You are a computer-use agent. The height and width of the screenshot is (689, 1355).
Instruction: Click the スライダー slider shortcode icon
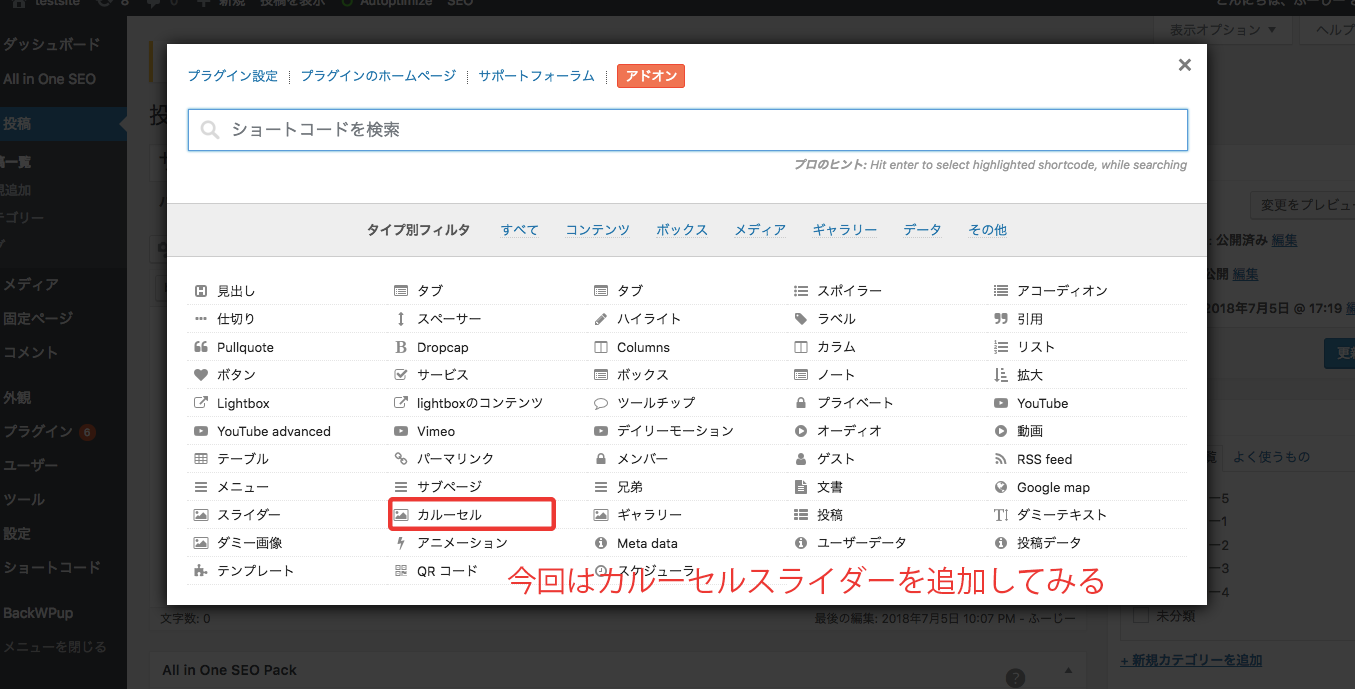pos(201,515)
